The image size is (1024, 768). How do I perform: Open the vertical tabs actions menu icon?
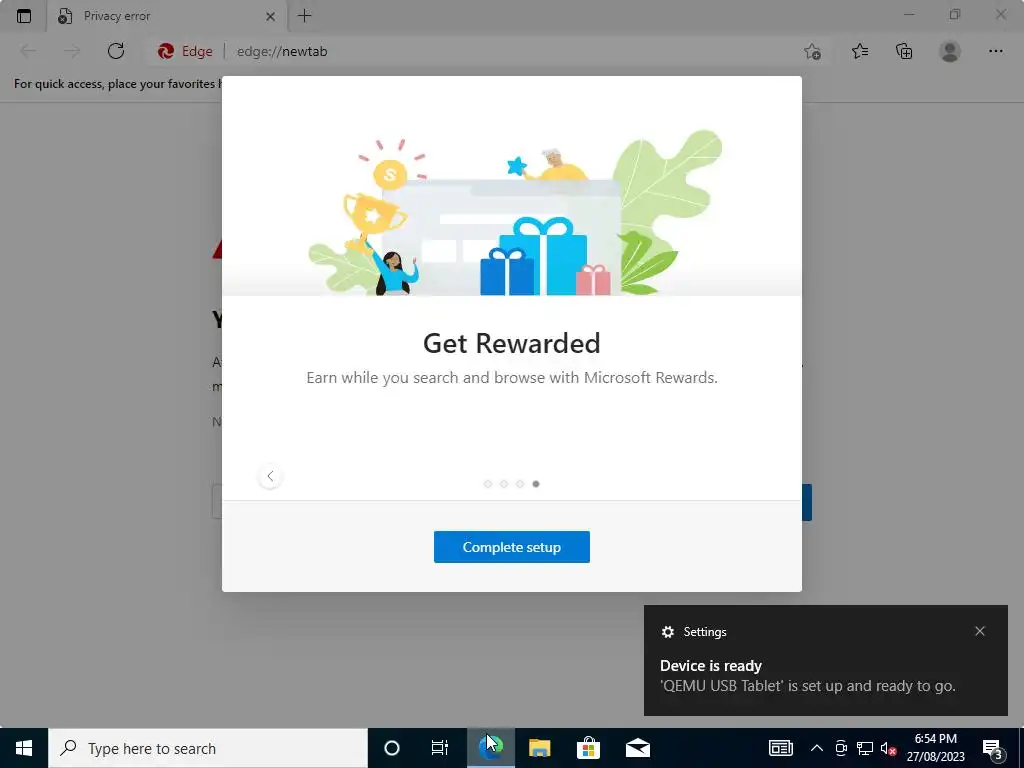pos(24,16)
